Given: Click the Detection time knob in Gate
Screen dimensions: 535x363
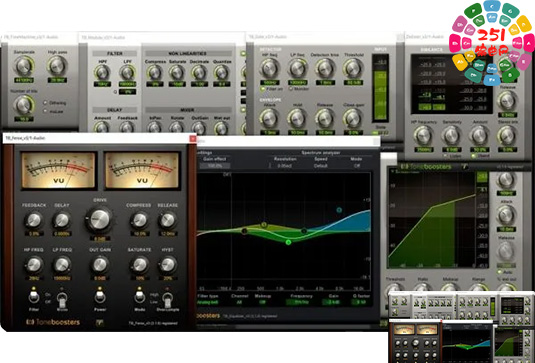Looking at the screenshot, I should click(x=325, y=68).
